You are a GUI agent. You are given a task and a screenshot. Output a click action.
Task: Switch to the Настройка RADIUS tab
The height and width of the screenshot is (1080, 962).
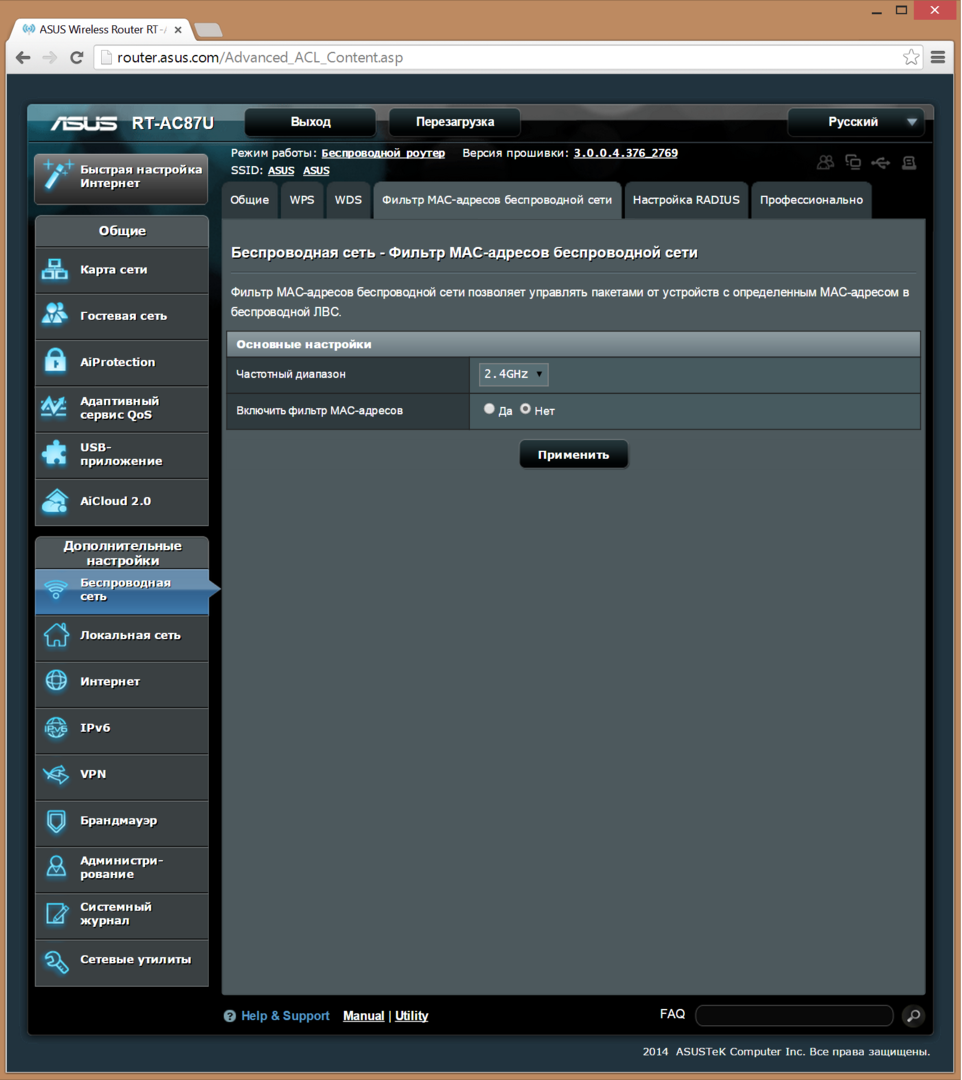[x=686, y=200]
